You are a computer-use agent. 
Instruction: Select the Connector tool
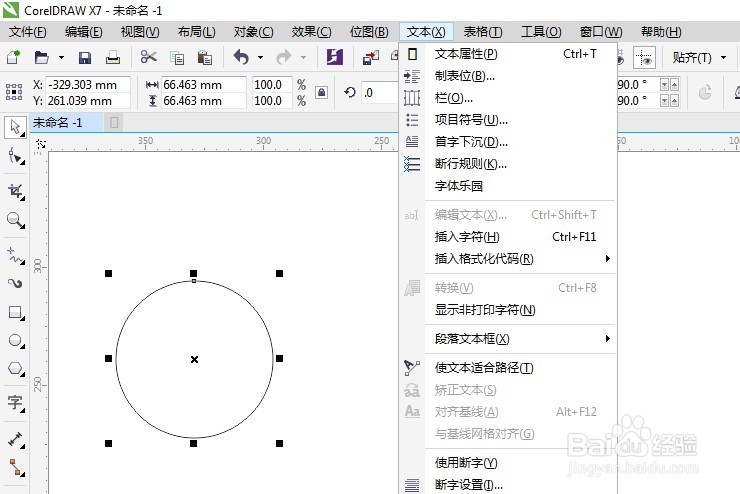pos(15,467)
